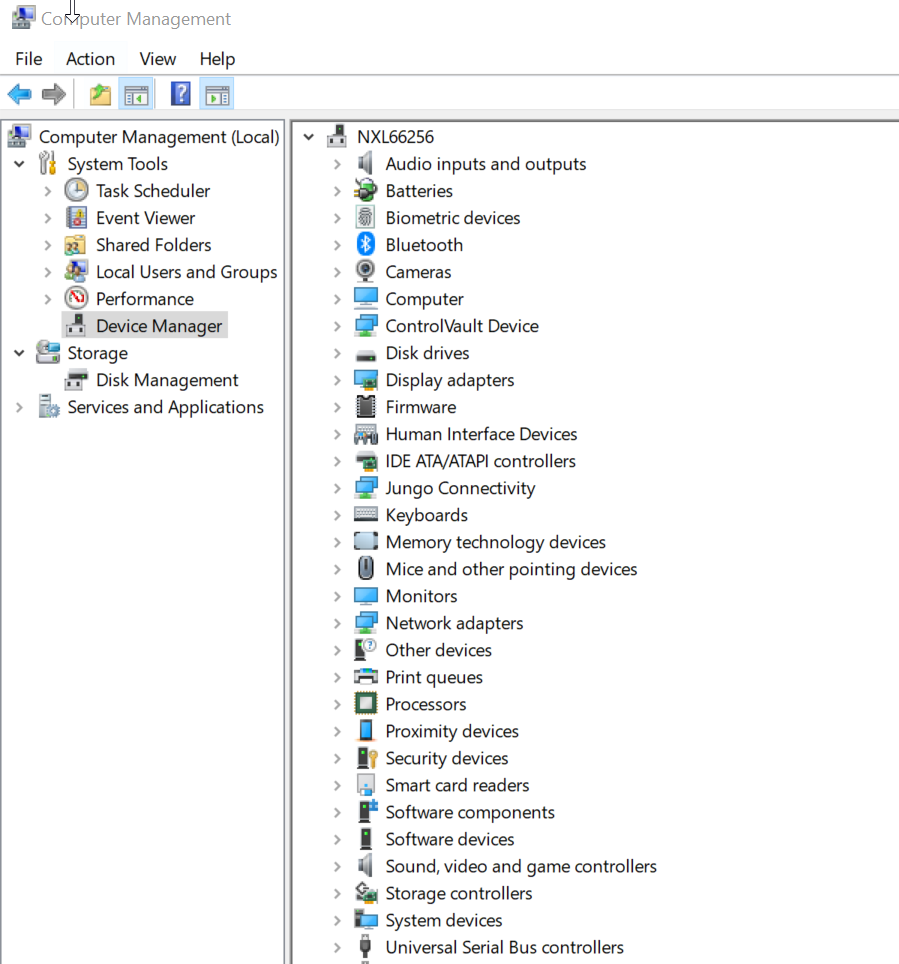The image size is (899, 964).
Task: Select Processors in the device list
Action: [x=425, y=703]
